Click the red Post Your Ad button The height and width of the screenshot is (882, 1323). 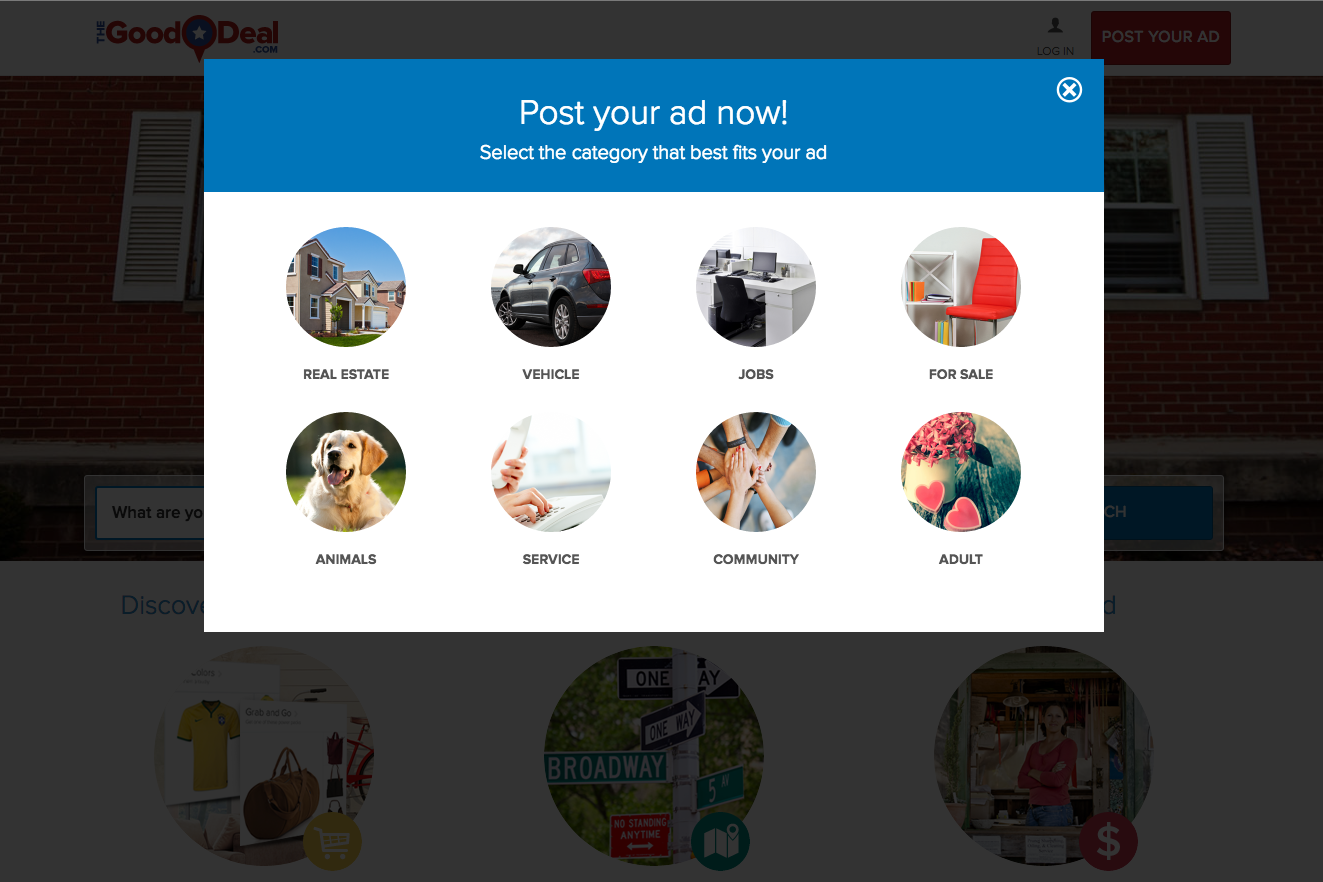coord(1161,37)
